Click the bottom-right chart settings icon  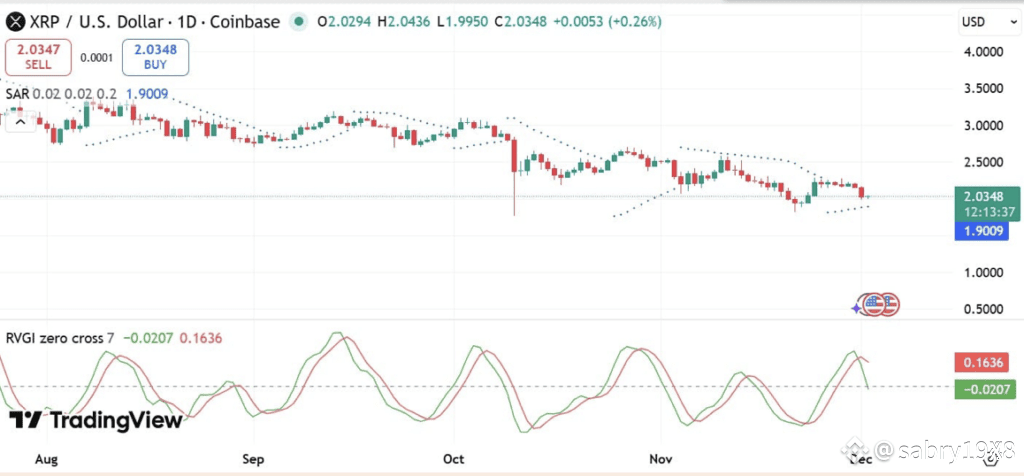[x=991, y=459]
